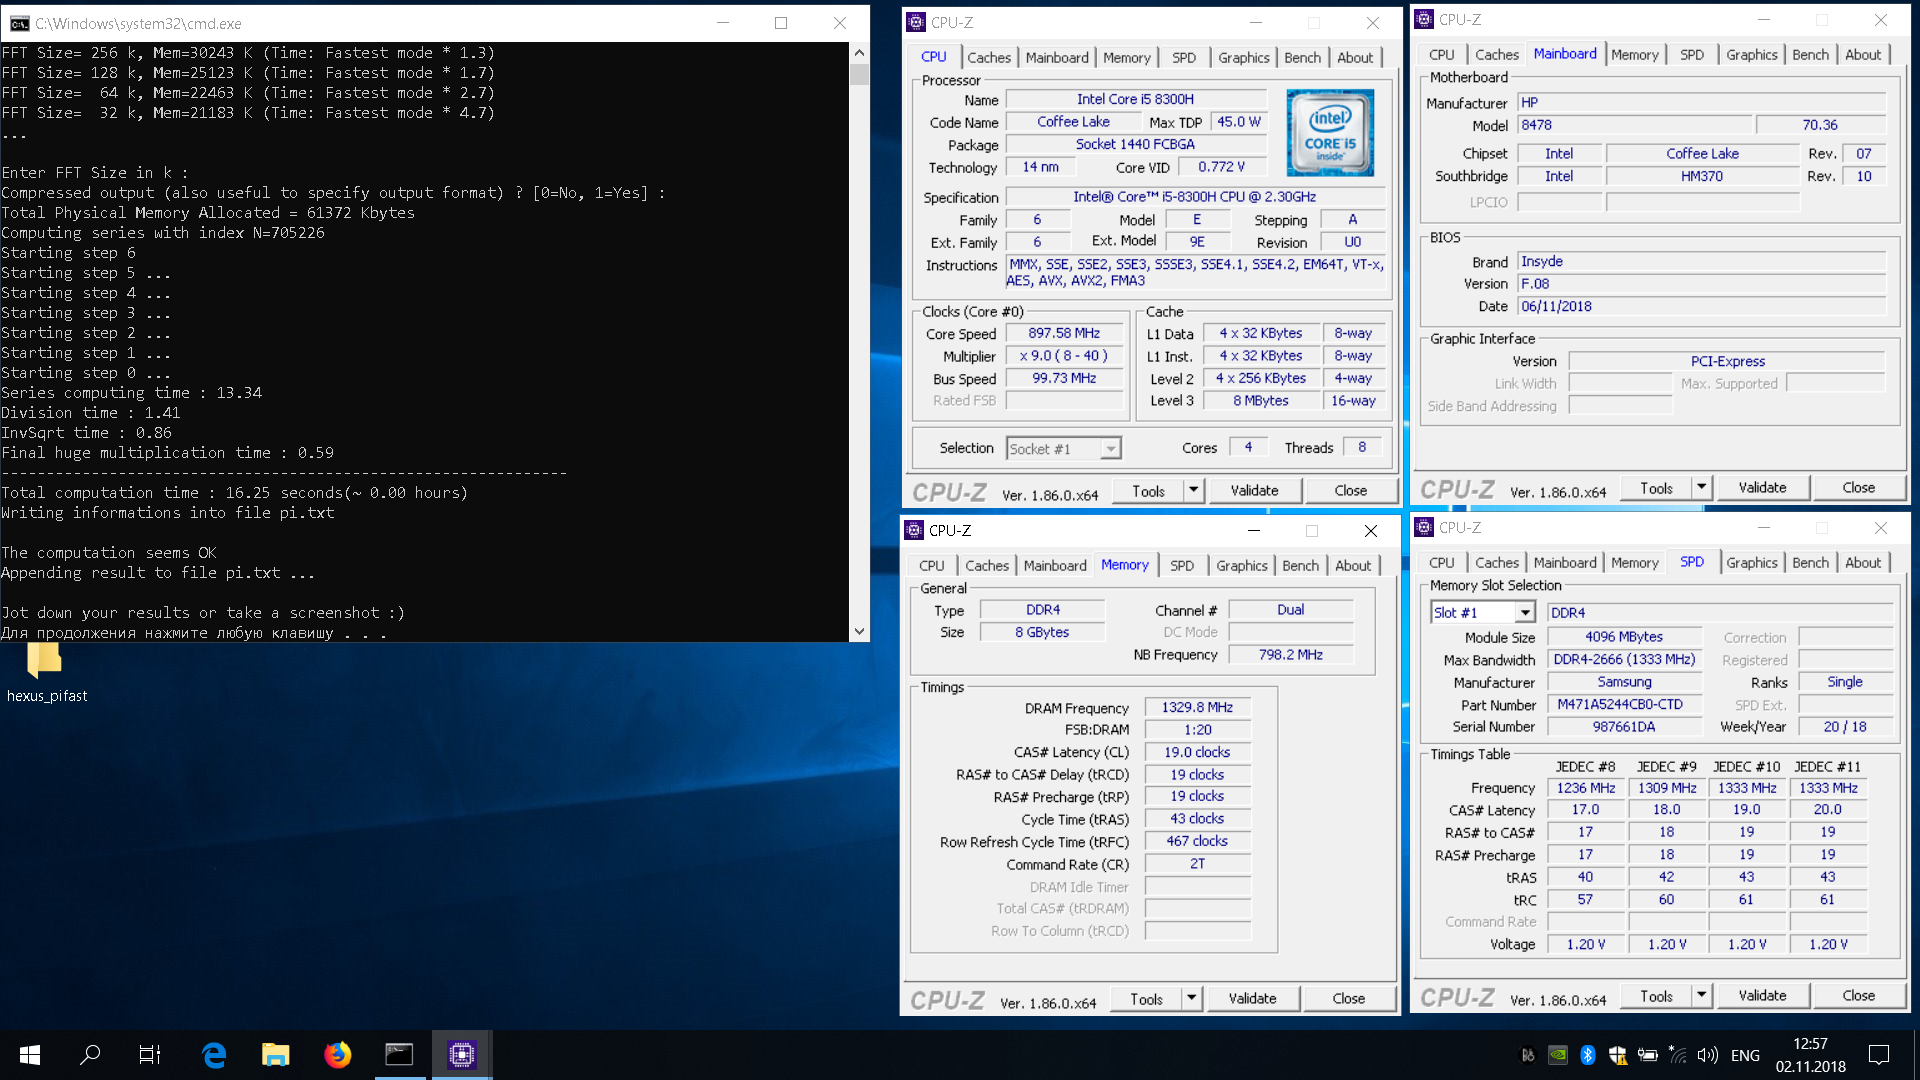
Task: Click the cmd.exe title bar icon
Action: point(19,23)
